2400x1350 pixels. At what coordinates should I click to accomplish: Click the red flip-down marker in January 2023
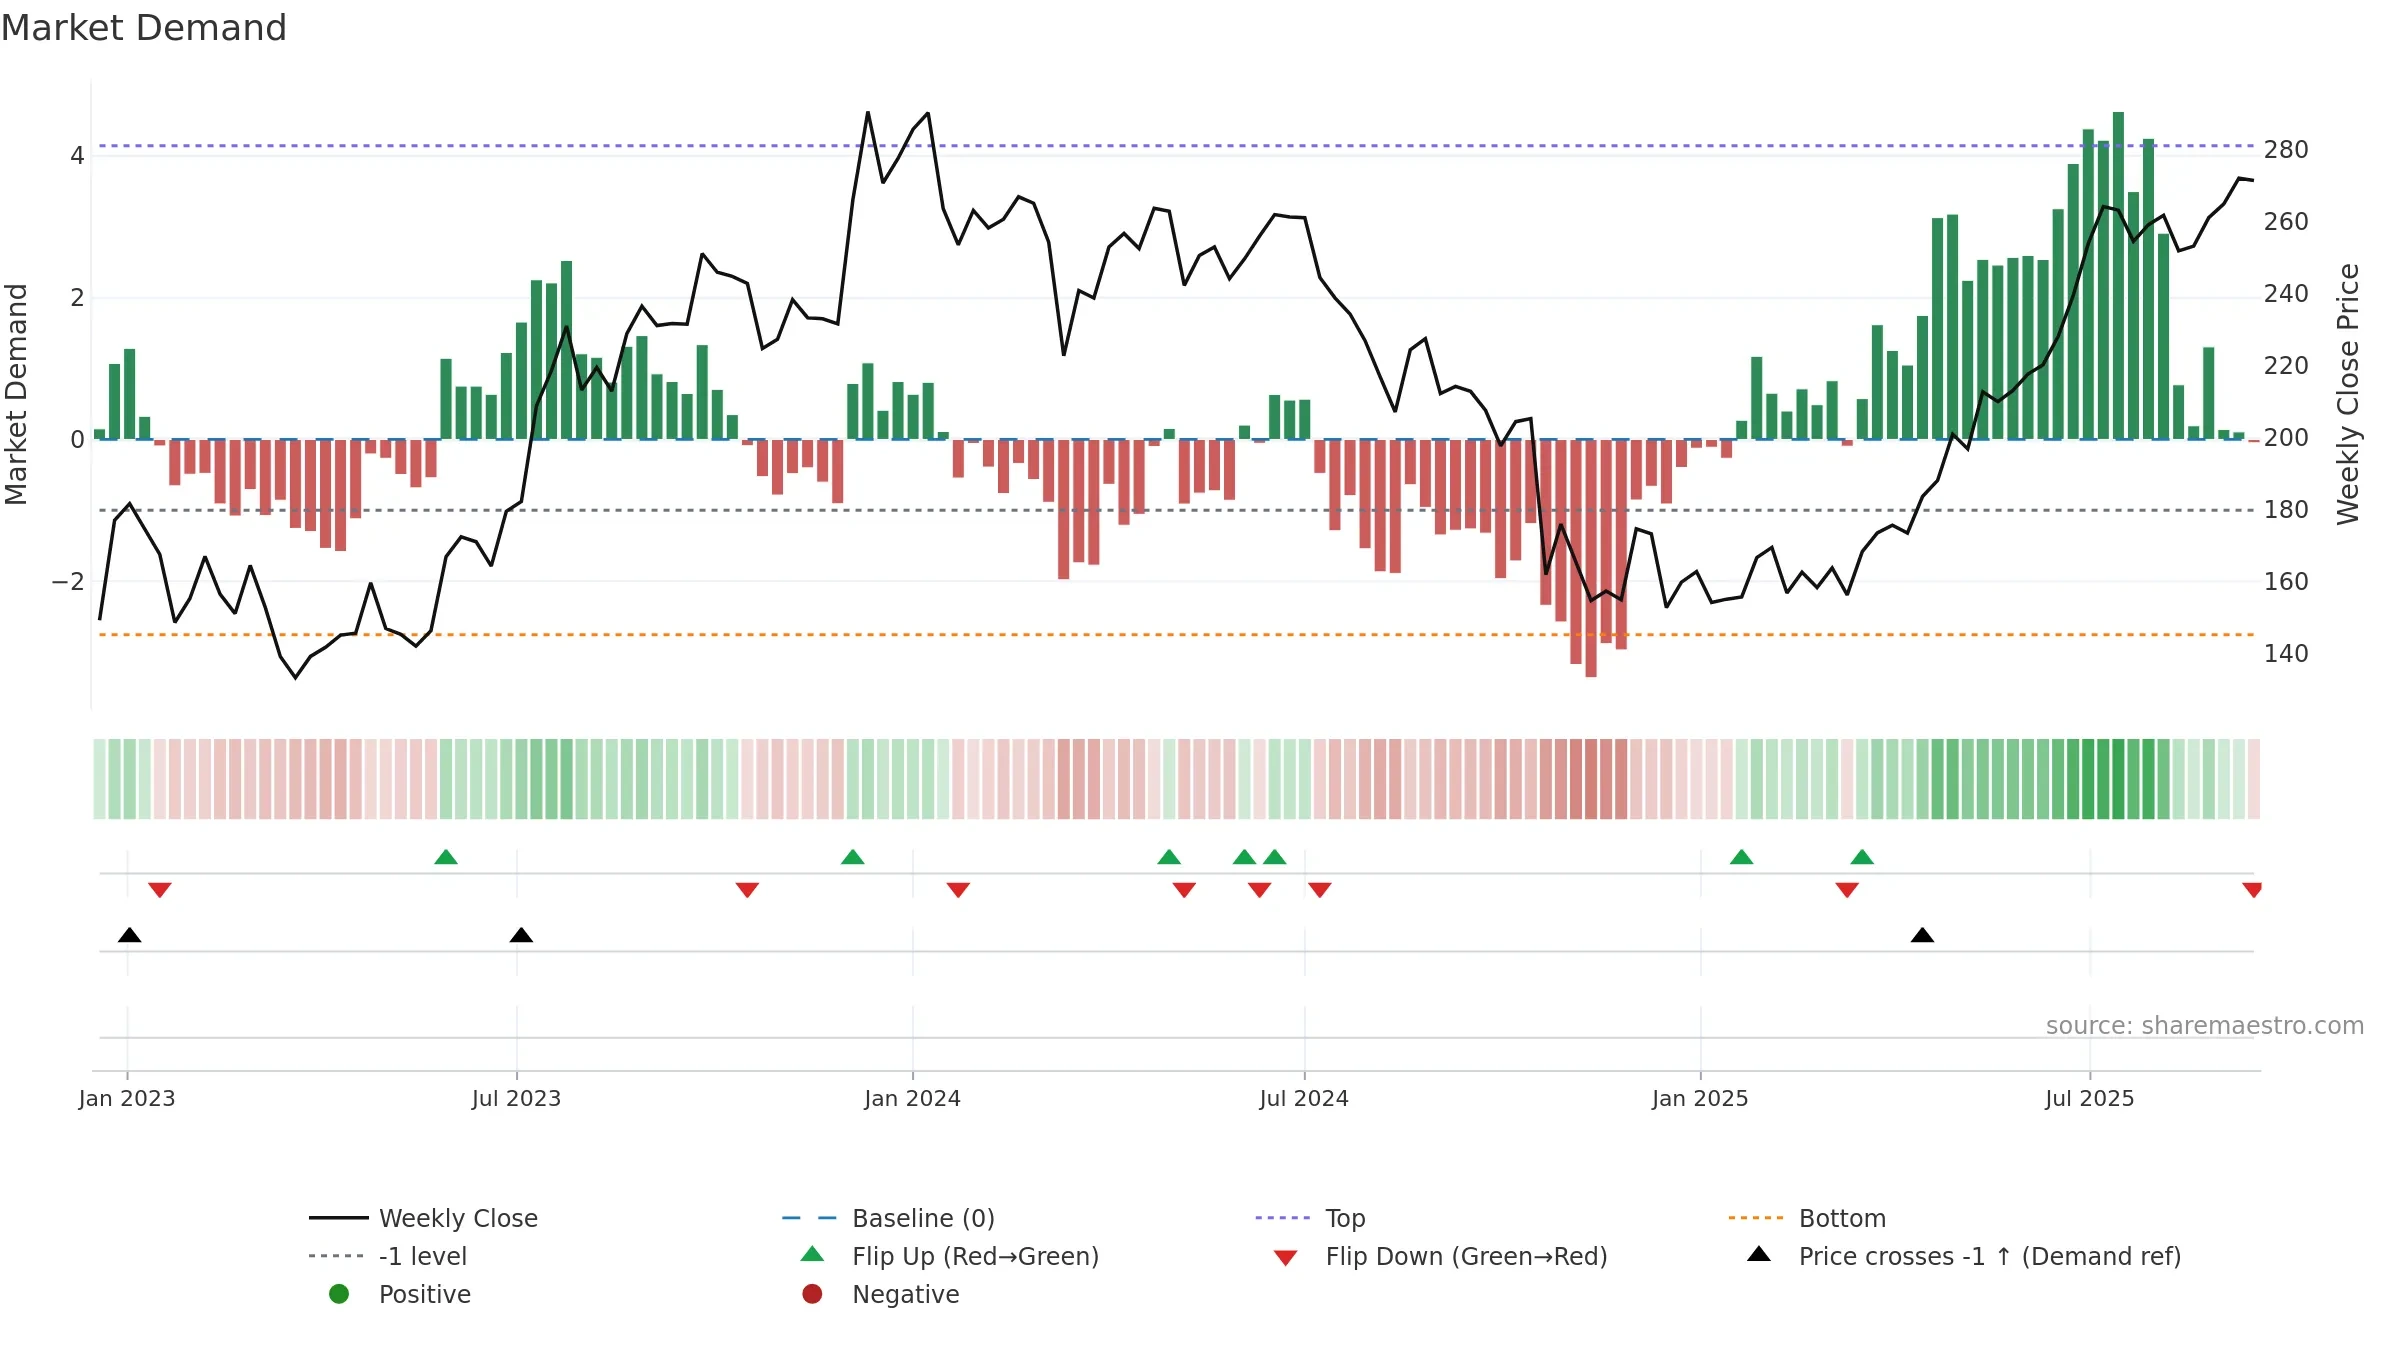[160, 890]
